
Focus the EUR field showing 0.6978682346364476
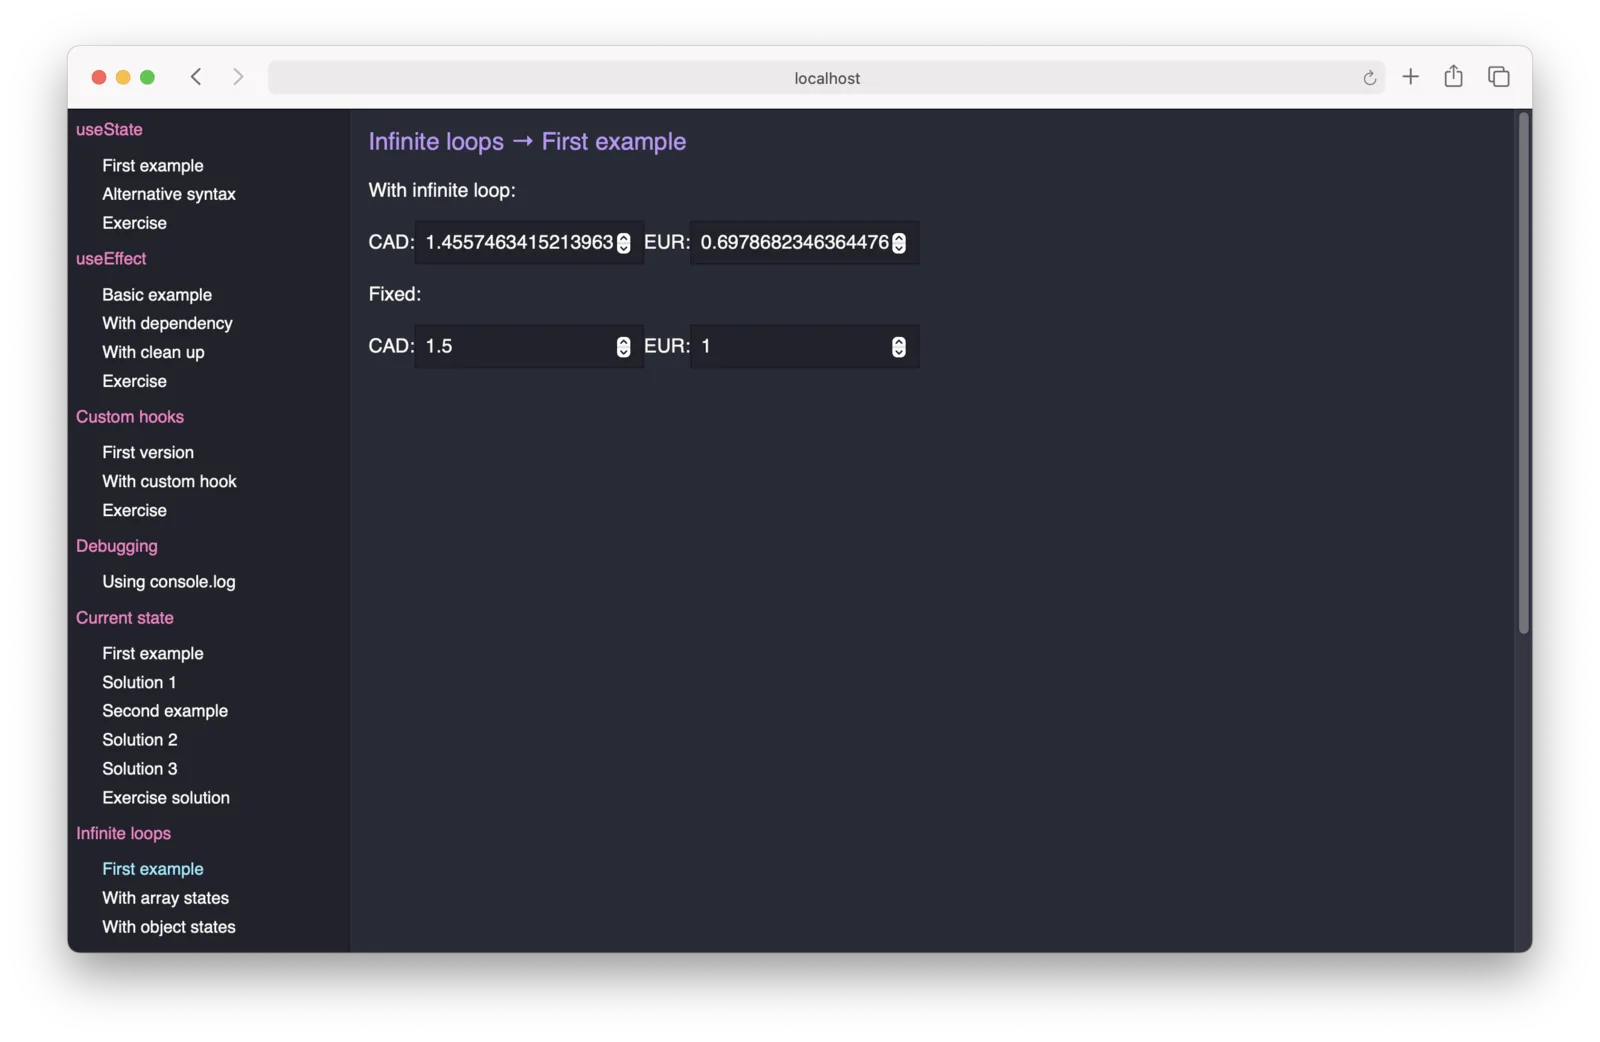point(804,243)
